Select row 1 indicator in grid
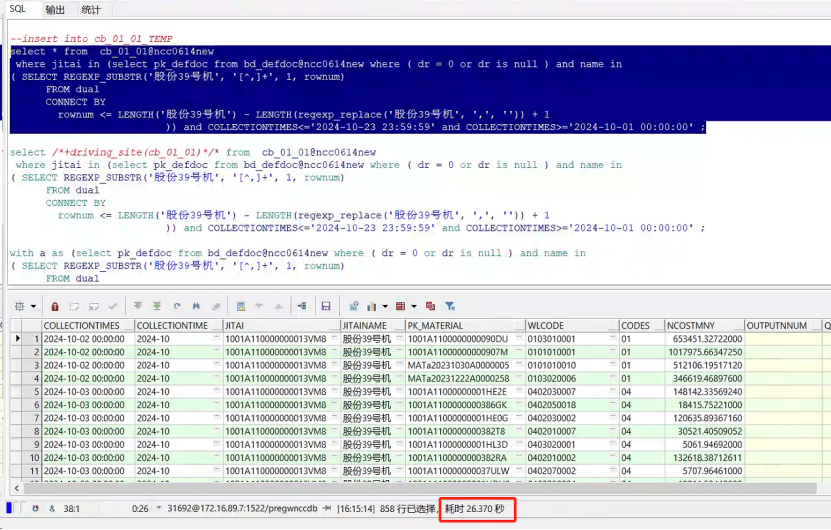Image resolution: width=831 pixels, height=530 pixels. click(x=16, y=339)
